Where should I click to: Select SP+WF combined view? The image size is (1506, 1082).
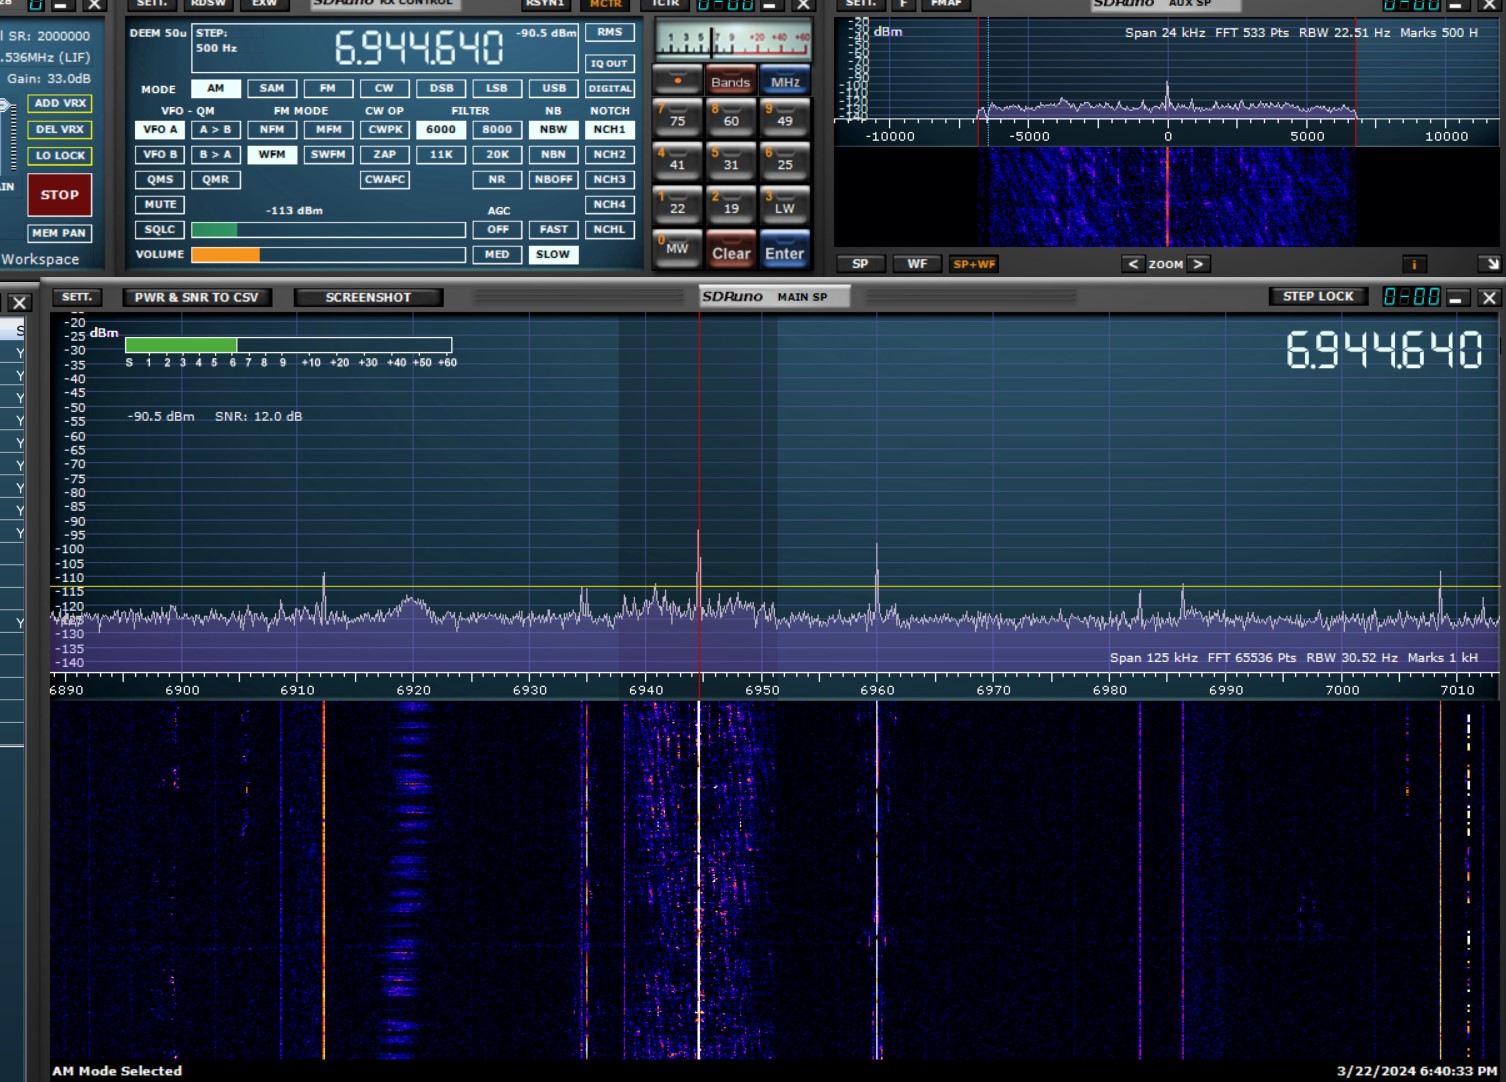pyautogui.click(x=974, y=264)
